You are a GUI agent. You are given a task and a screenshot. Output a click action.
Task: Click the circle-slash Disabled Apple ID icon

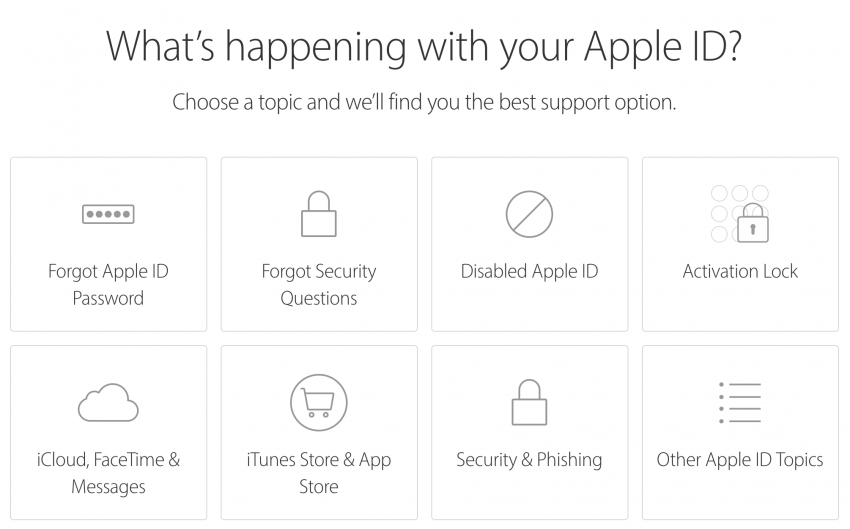pos(529,214)
